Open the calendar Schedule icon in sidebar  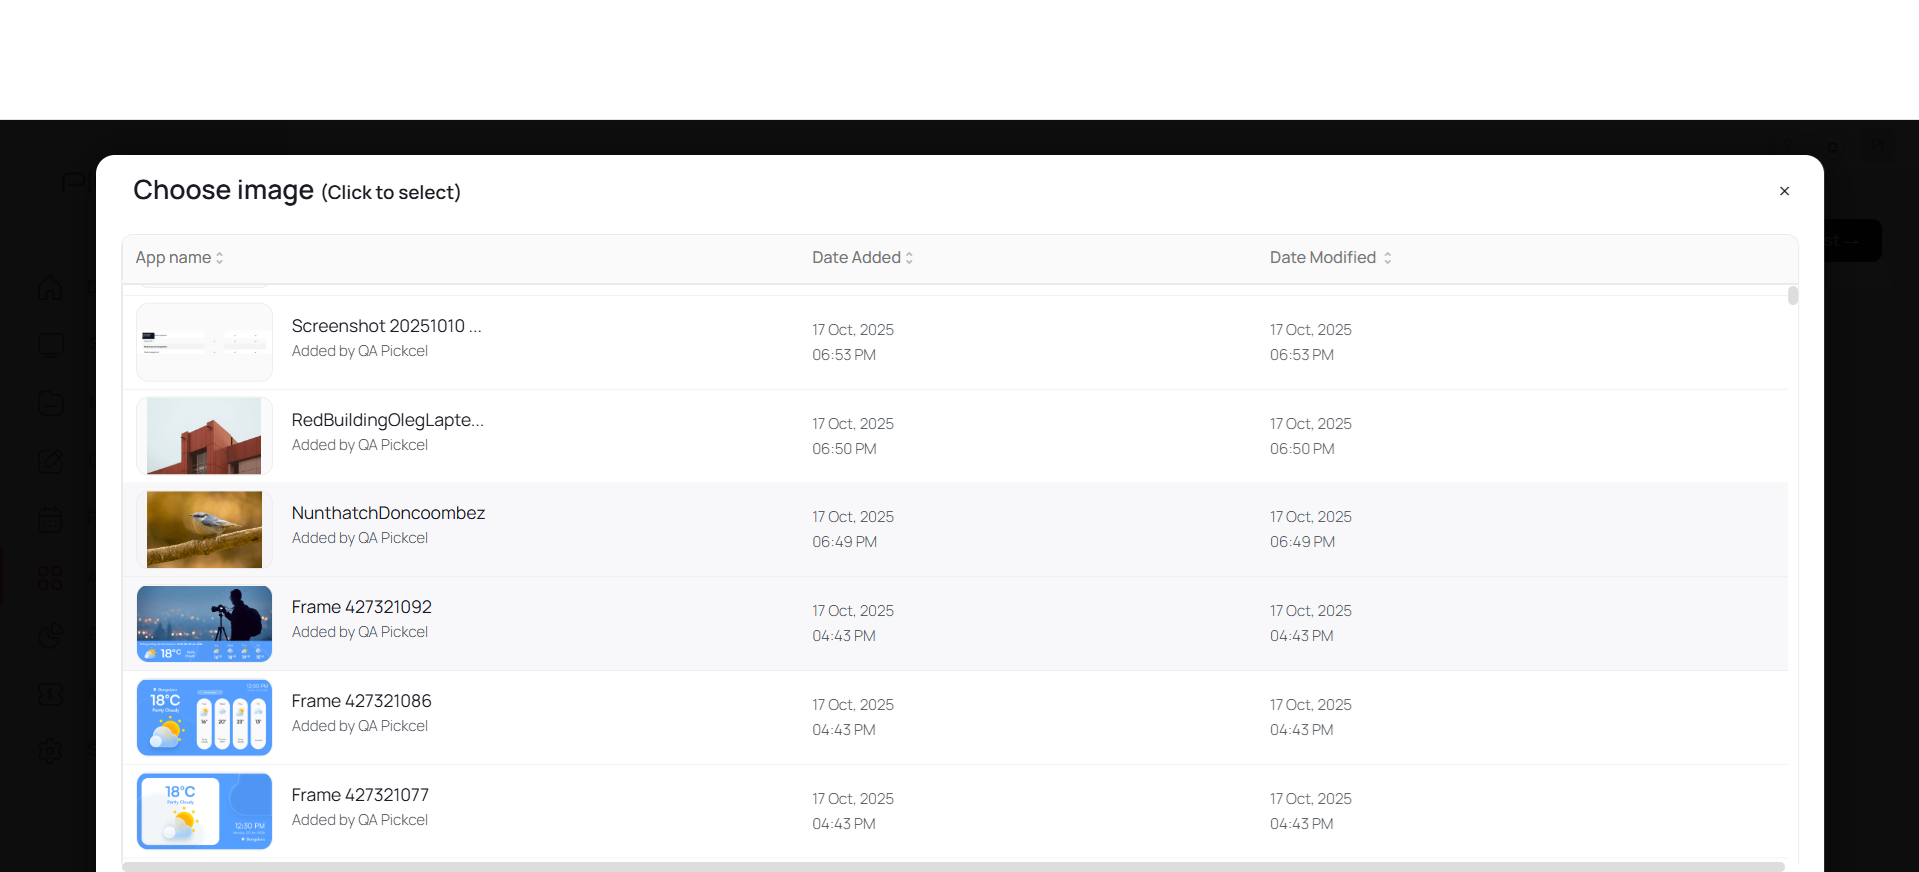click(x=50, y=520)
